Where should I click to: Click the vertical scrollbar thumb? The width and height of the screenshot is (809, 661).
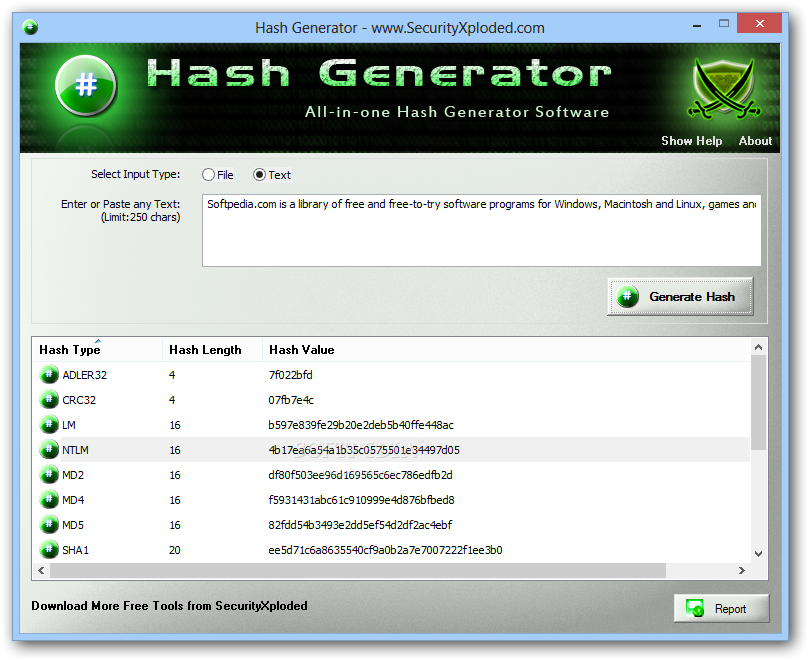[758, 402]
